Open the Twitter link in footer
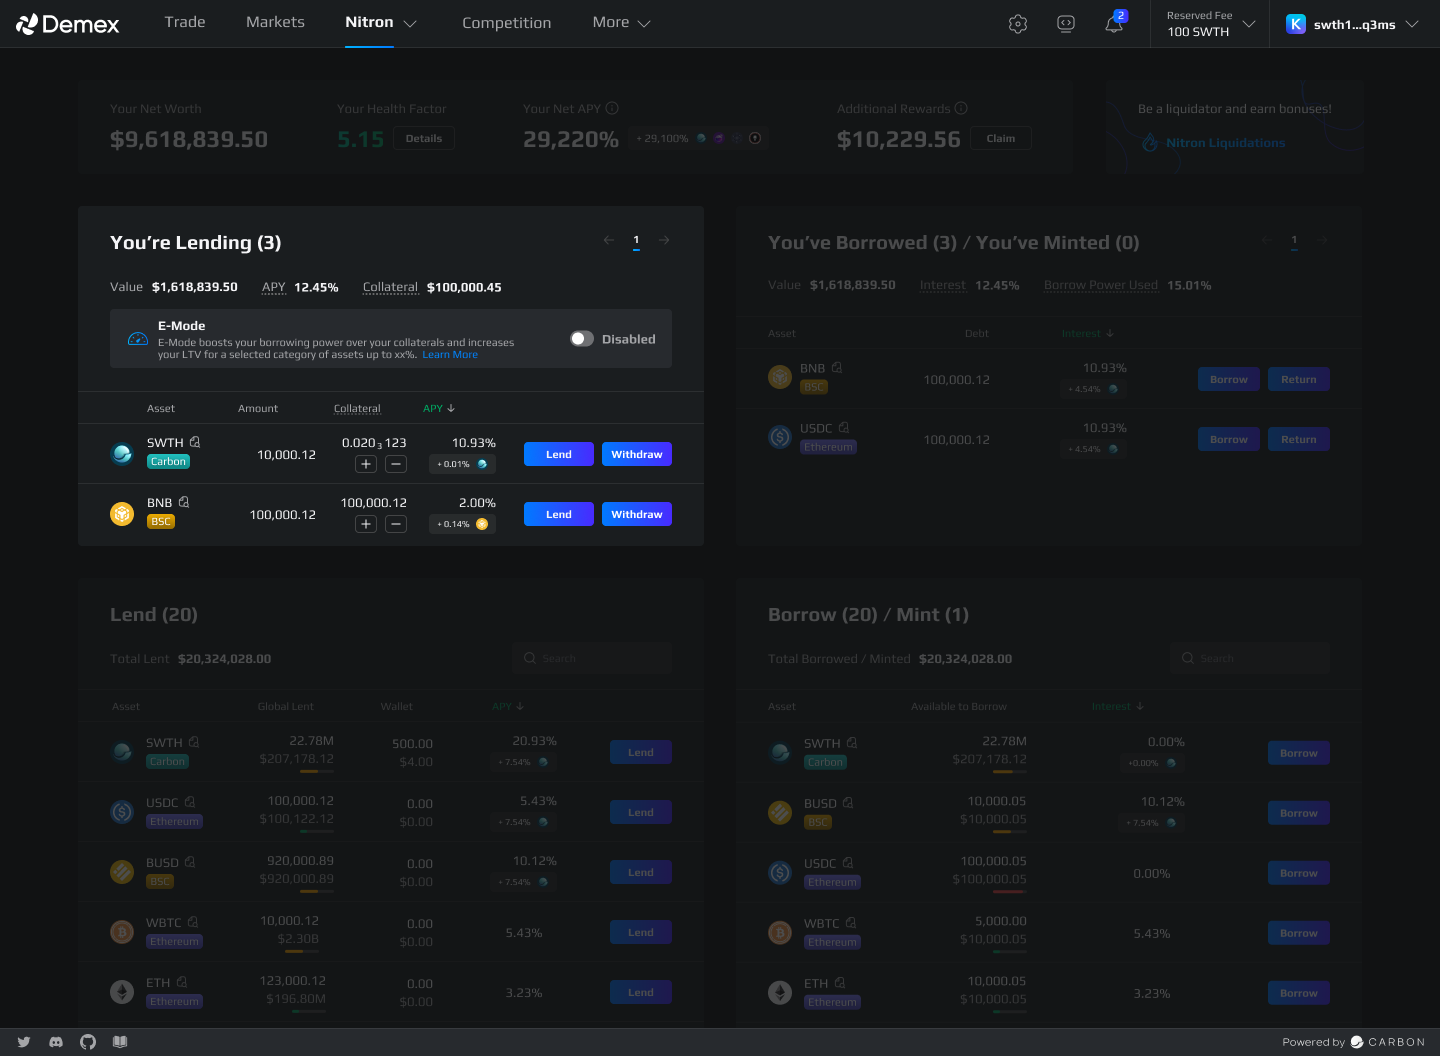Viewport: 1440px width, 1056px height. [x=24, y=1042]
